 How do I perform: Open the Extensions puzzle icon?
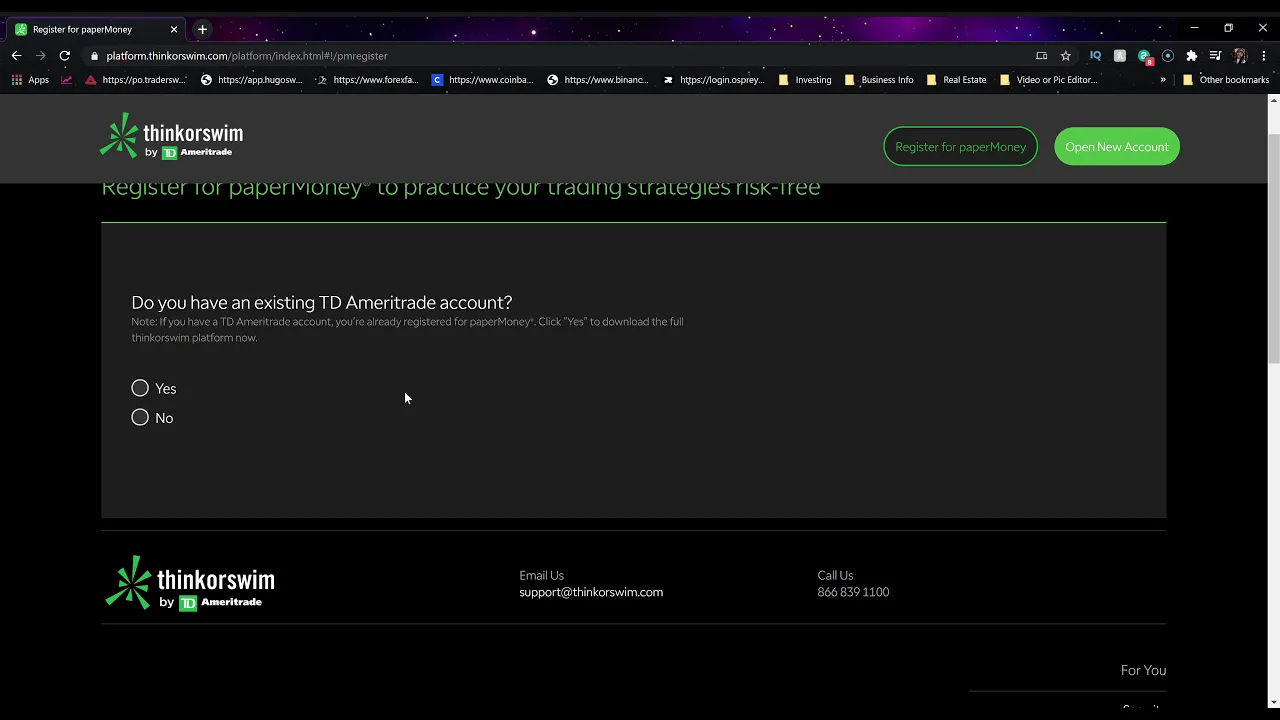1192,56
